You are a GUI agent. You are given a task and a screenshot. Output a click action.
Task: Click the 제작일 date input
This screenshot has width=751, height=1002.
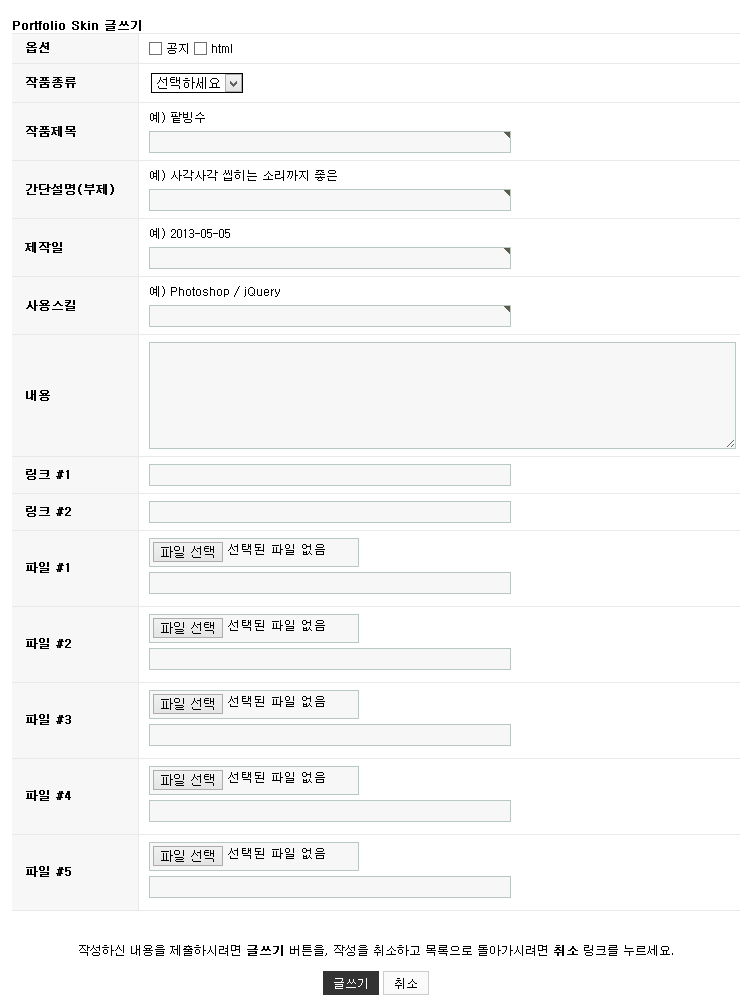point(329,258)
